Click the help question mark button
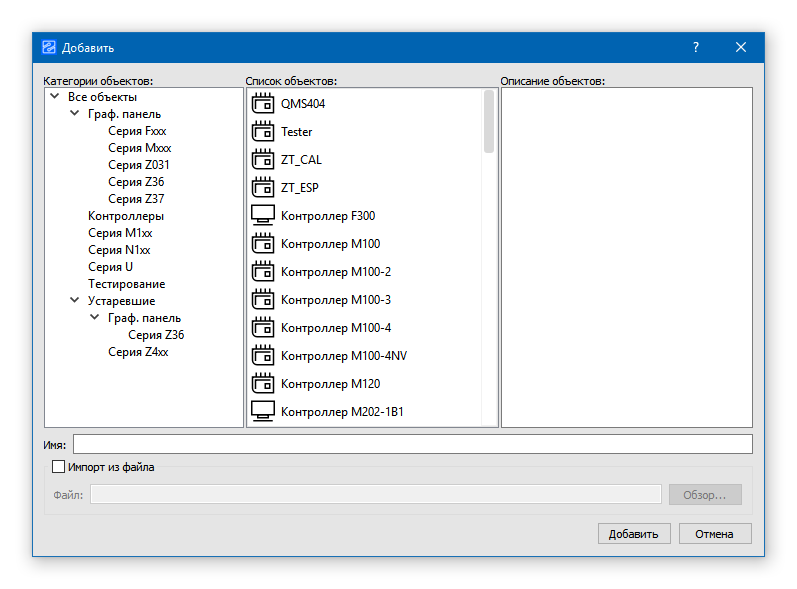Screen dimensions: 797x589 696,47
